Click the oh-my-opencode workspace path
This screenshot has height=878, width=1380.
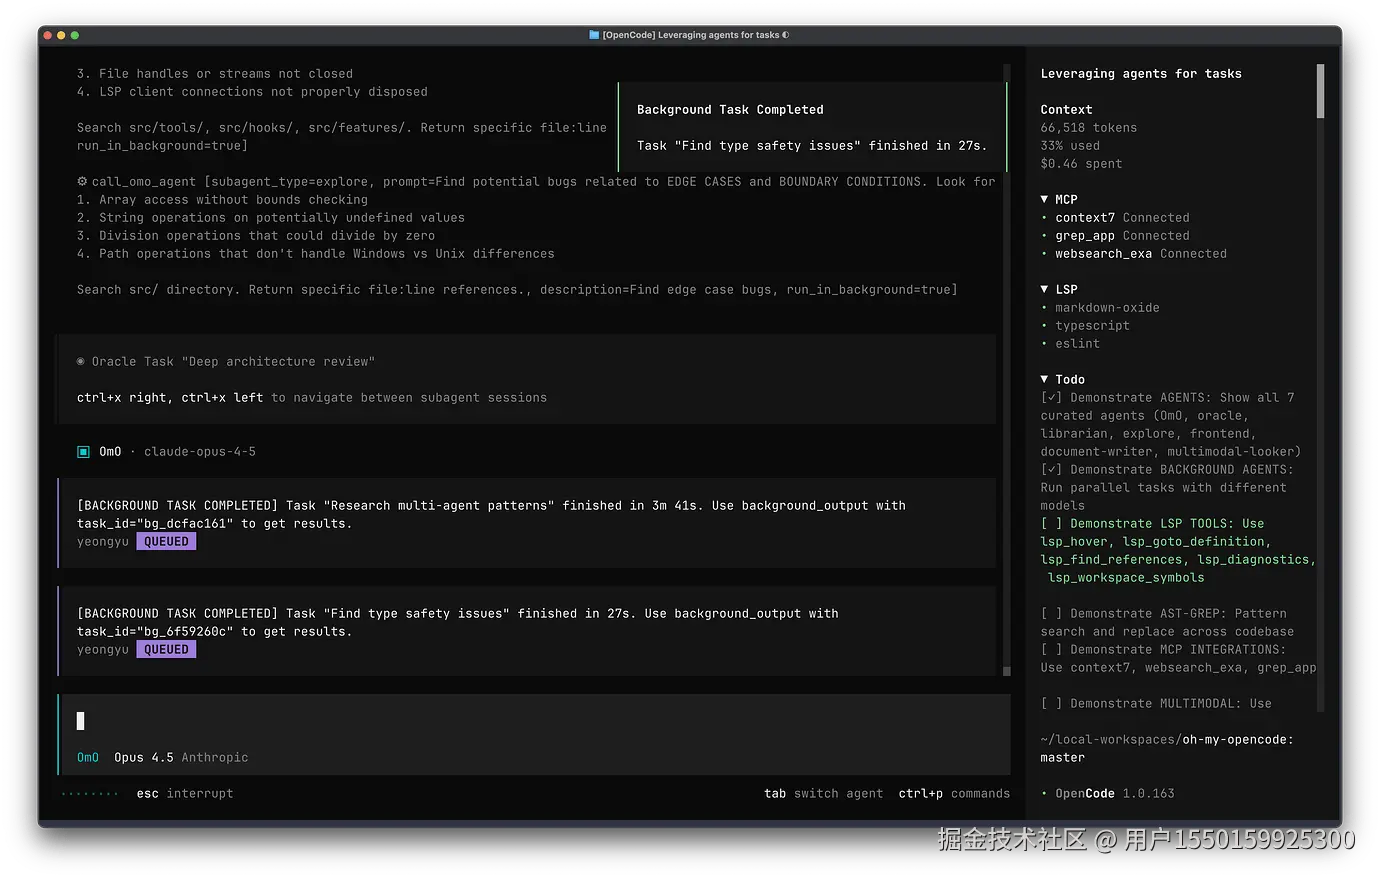coord(1167,740)
